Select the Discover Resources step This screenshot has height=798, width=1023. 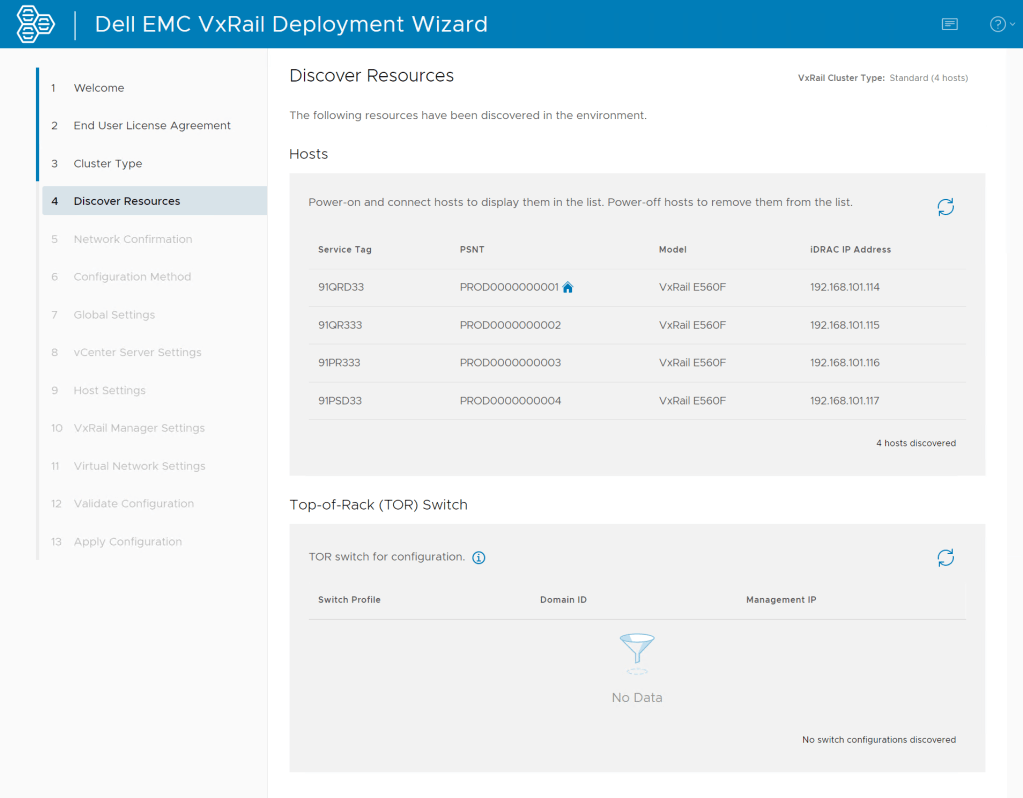127,201
